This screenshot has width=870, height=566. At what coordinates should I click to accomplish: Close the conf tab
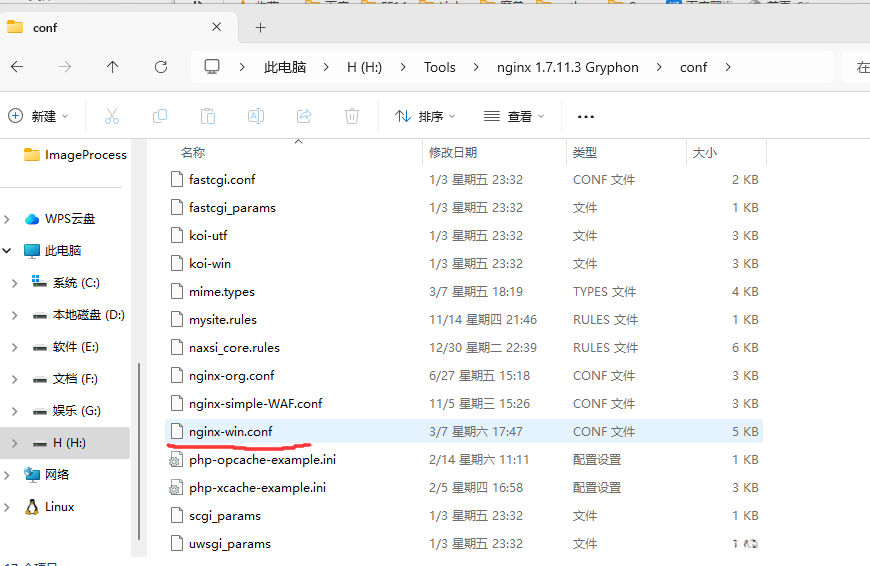[x=216, y=27]
